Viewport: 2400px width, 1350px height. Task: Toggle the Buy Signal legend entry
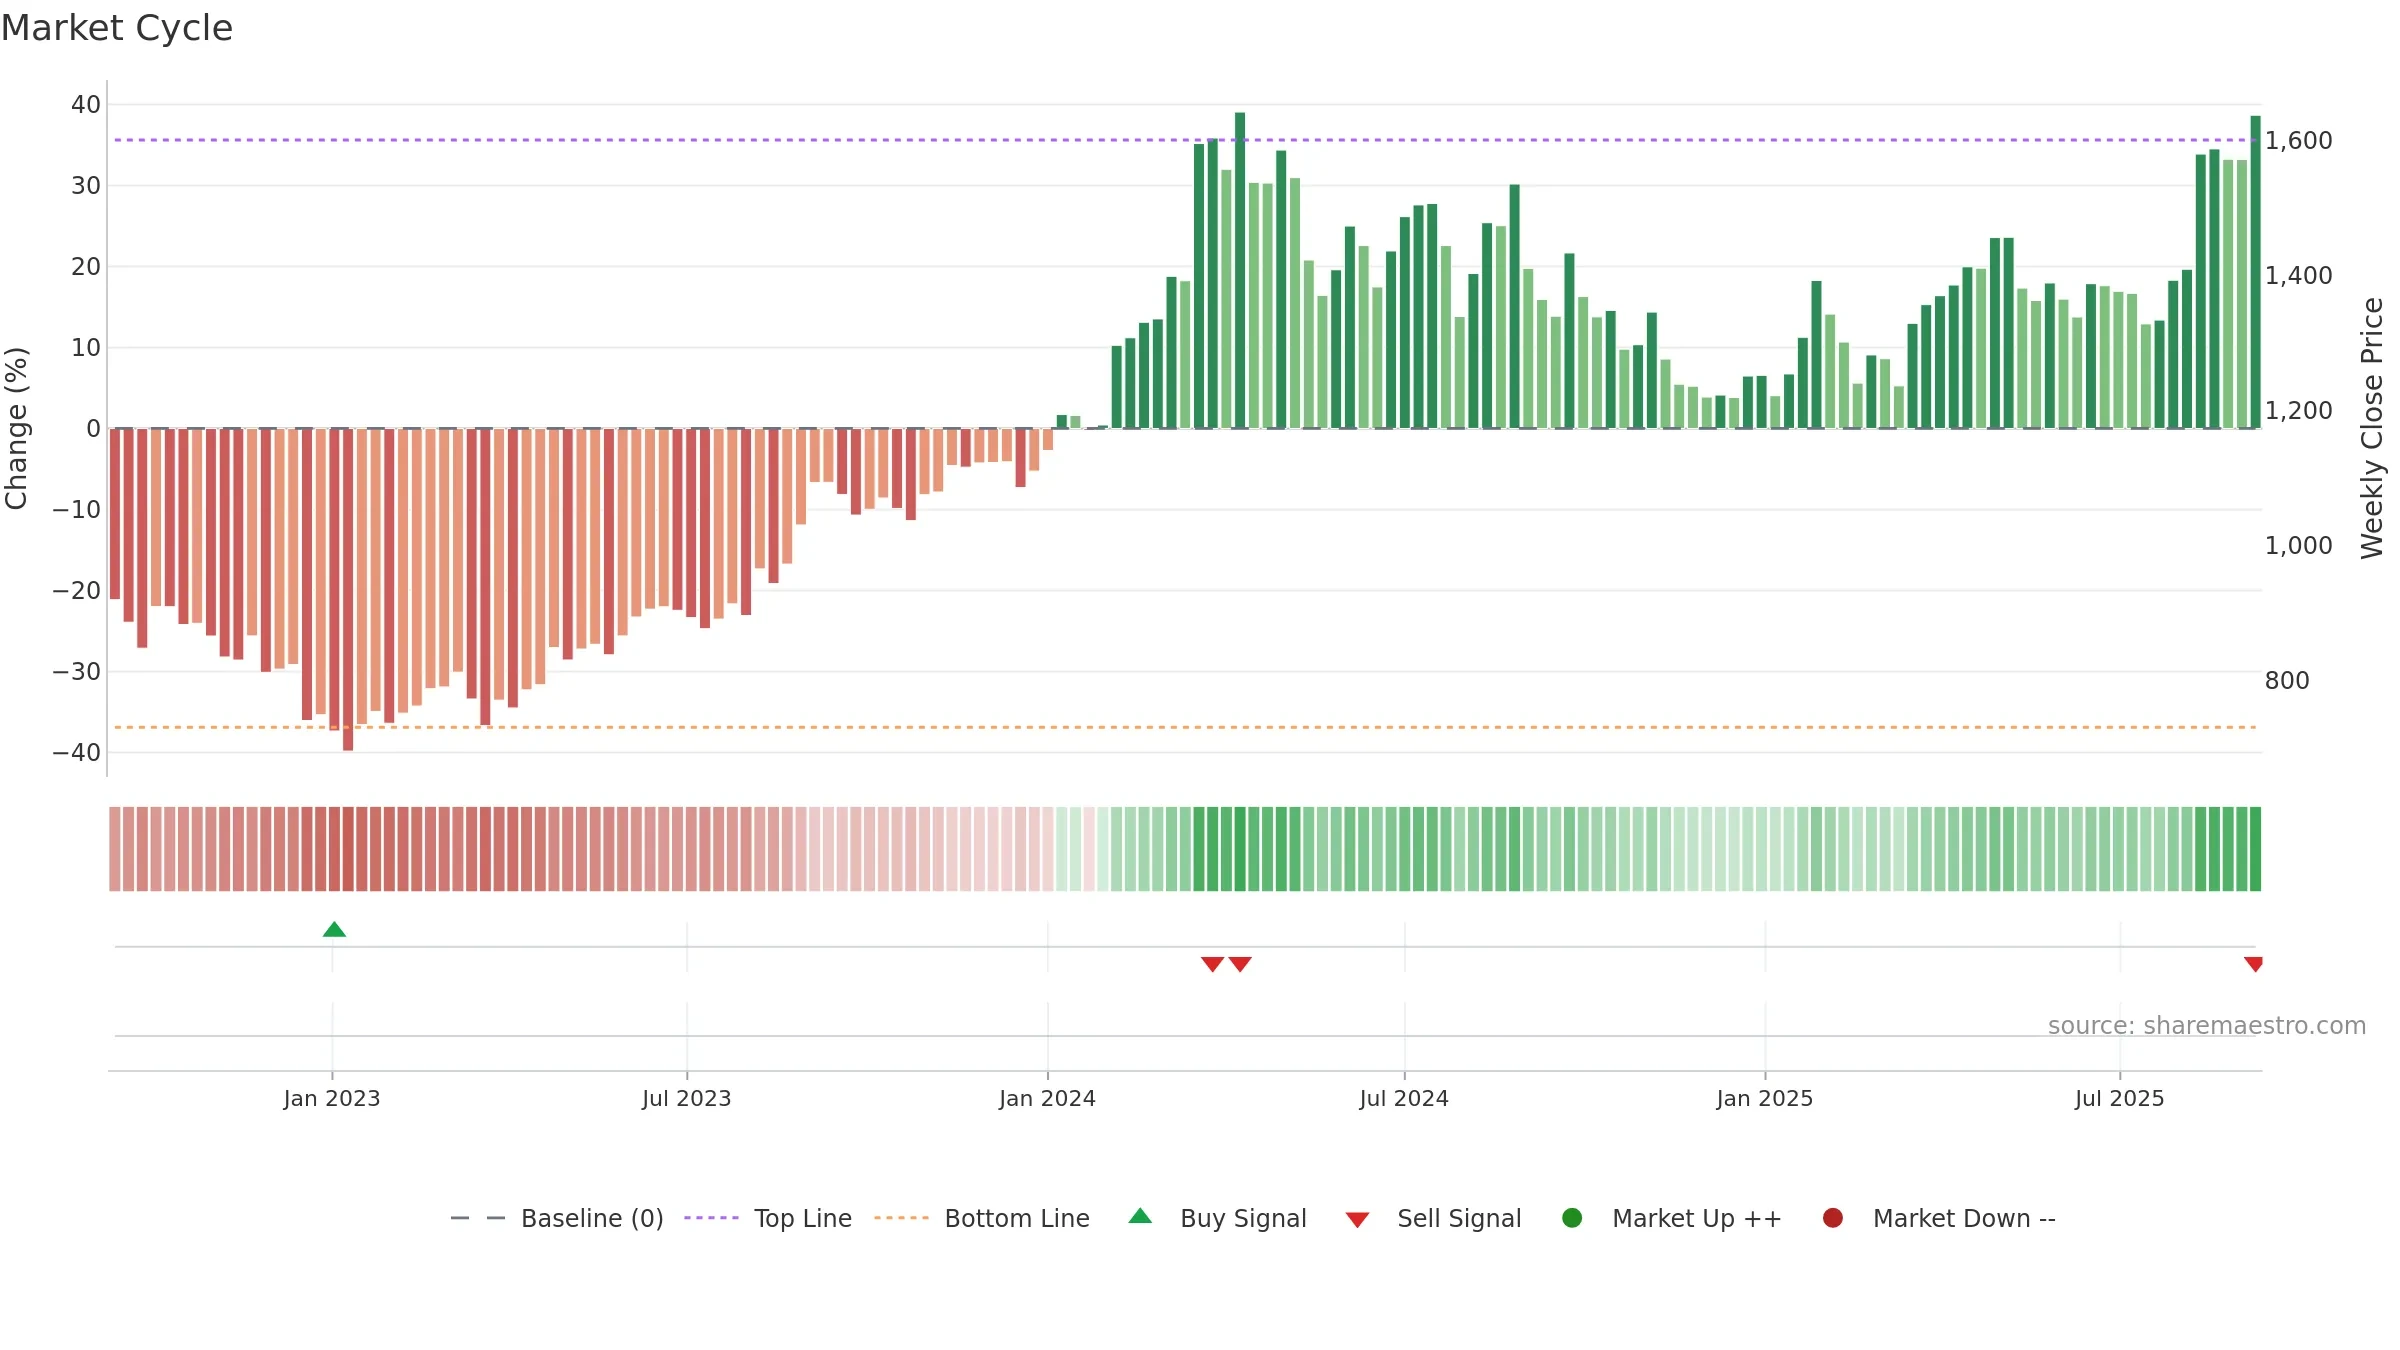coord(1217,1218)
